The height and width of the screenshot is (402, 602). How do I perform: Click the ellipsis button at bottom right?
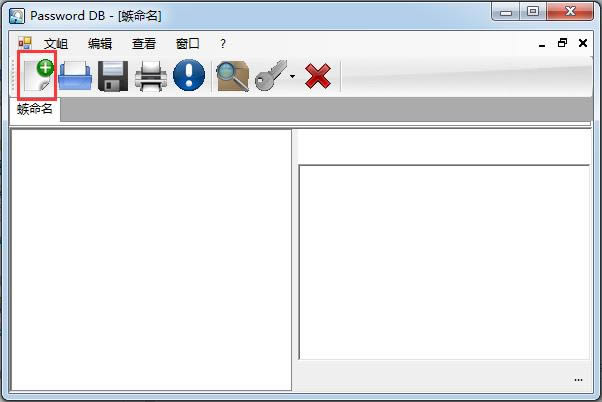pos(579,380)
